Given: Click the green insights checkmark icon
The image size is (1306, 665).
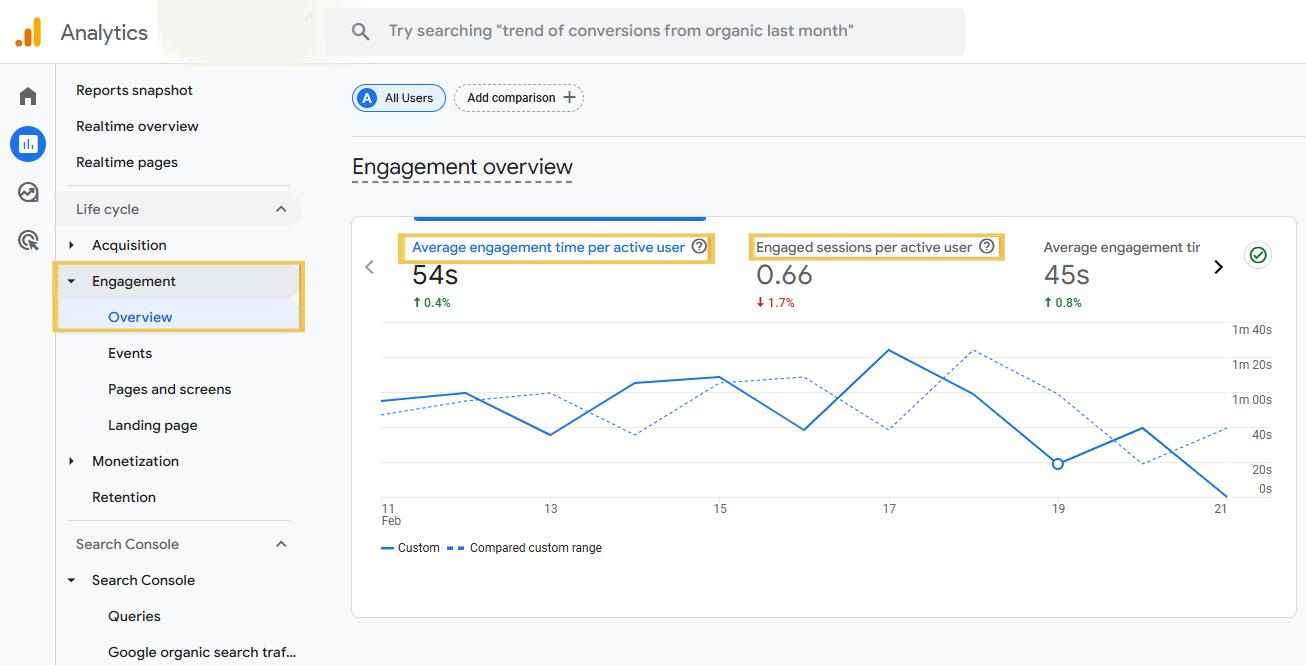Looking at the screenshot, I should coord(1258,255).
